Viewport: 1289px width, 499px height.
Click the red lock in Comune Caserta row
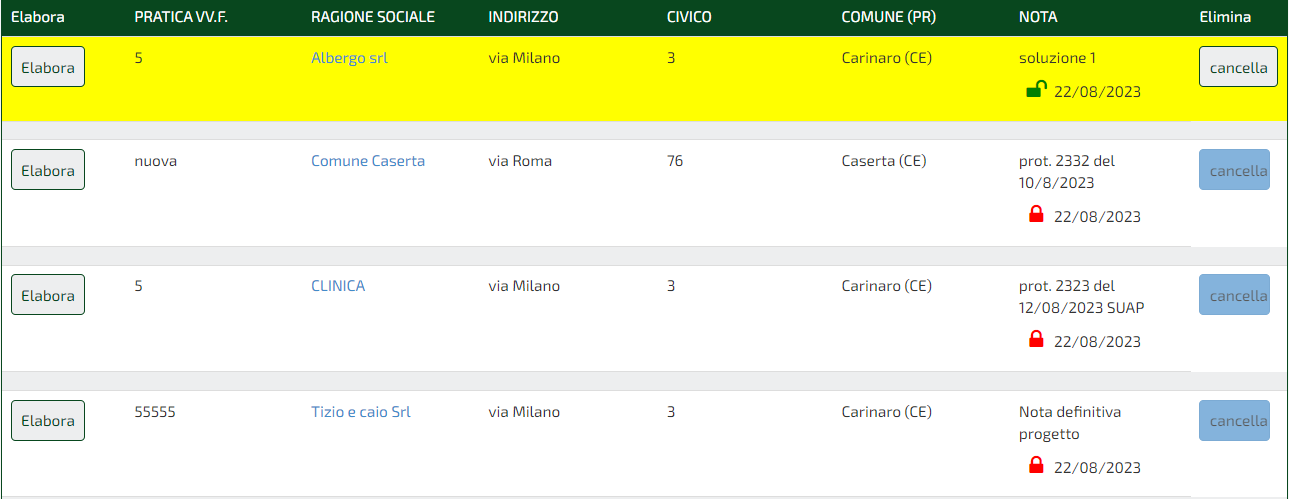[1036, 214]
